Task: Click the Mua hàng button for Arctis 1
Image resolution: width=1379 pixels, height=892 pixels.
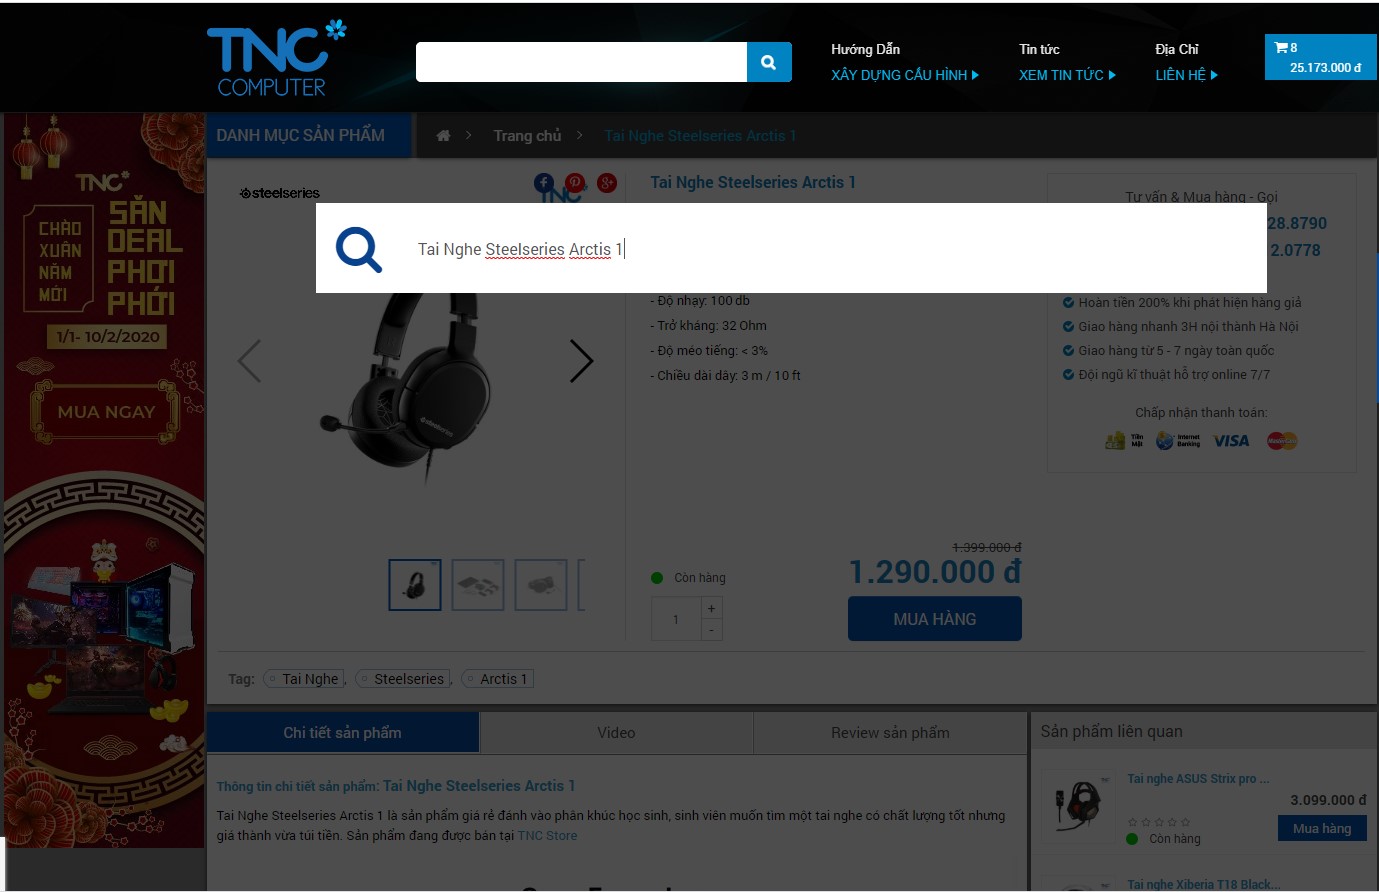Action: [x=935, y=619]
